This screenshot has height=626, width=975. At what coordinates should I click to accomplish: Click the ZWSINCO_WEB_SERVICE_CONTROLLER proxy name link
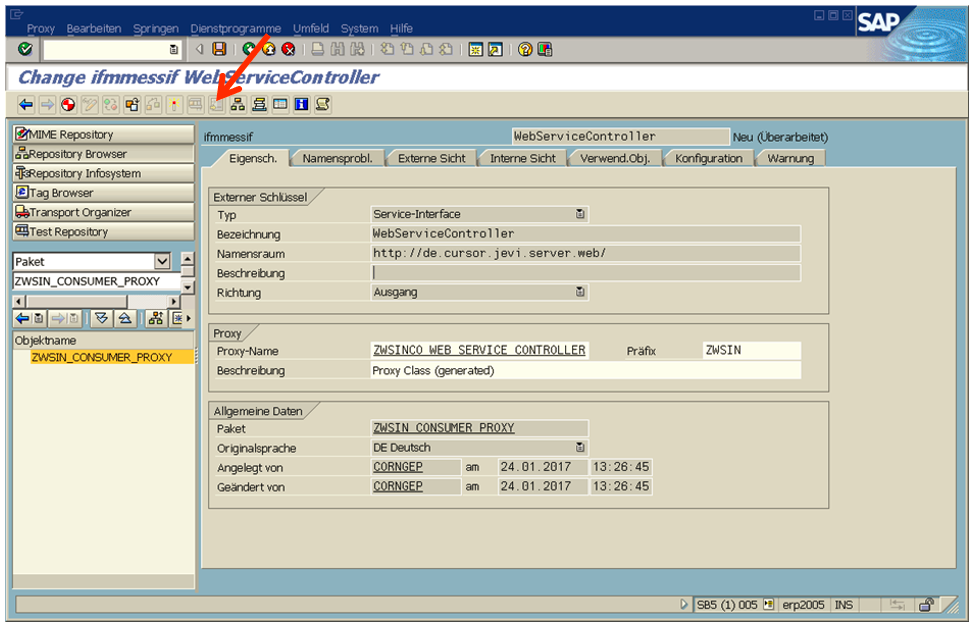(479, 351)
